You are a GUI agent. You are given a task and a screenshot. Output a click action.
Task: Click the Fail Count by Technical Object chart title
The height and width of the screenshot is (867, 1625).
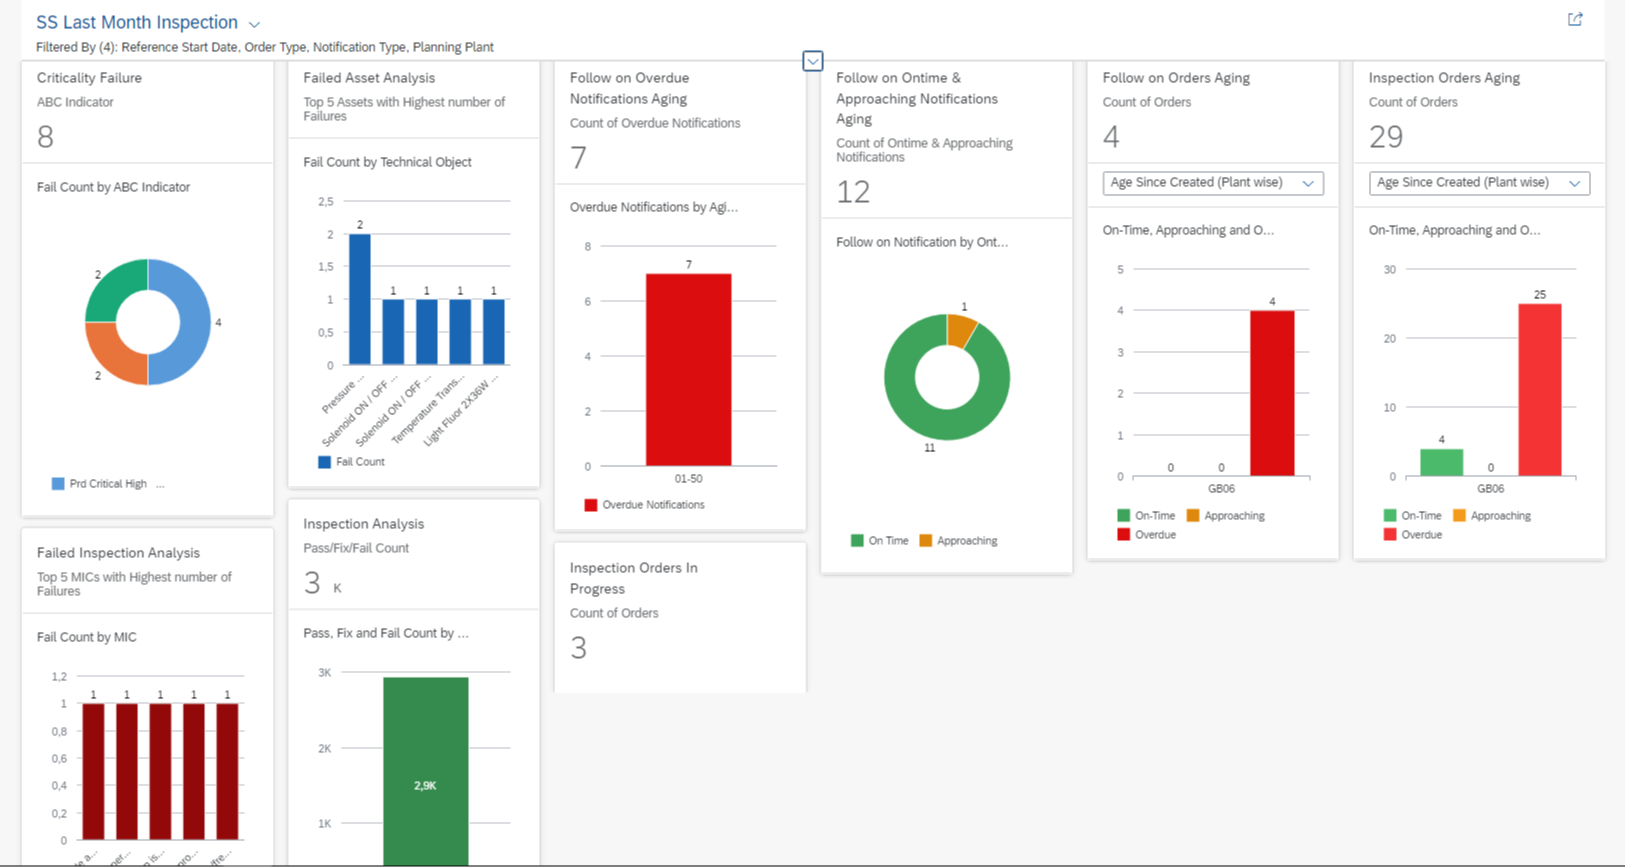[387, 162]
